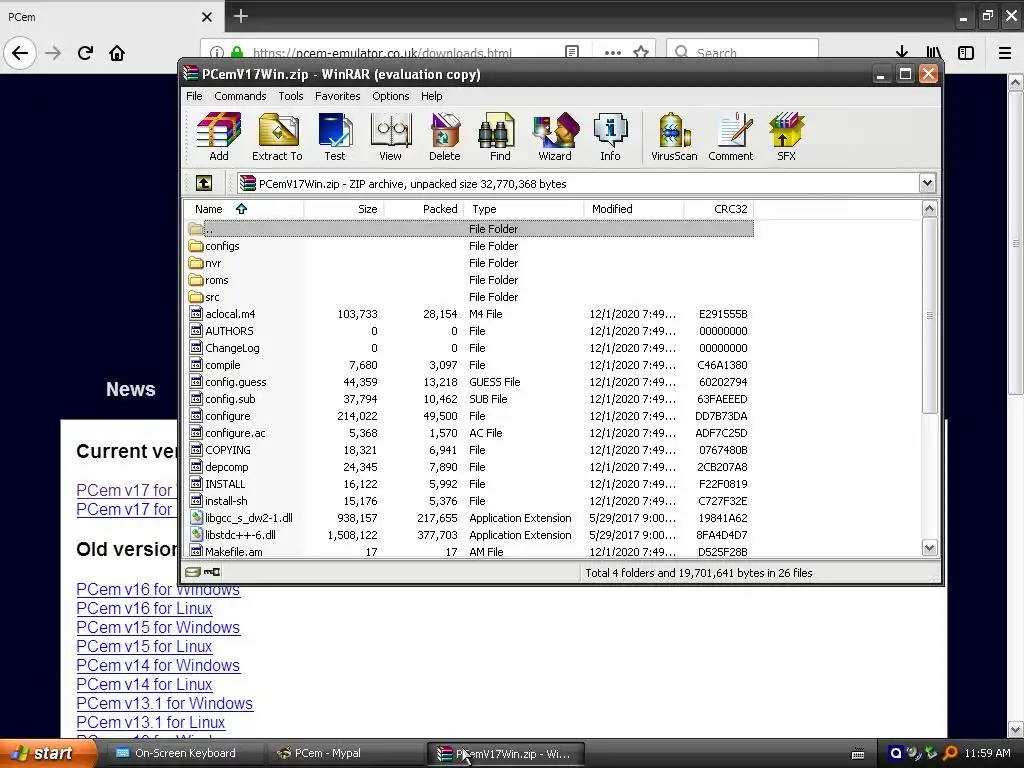
Task: Click the drive icon in WinRAR status bar
Action: (192, 572)
